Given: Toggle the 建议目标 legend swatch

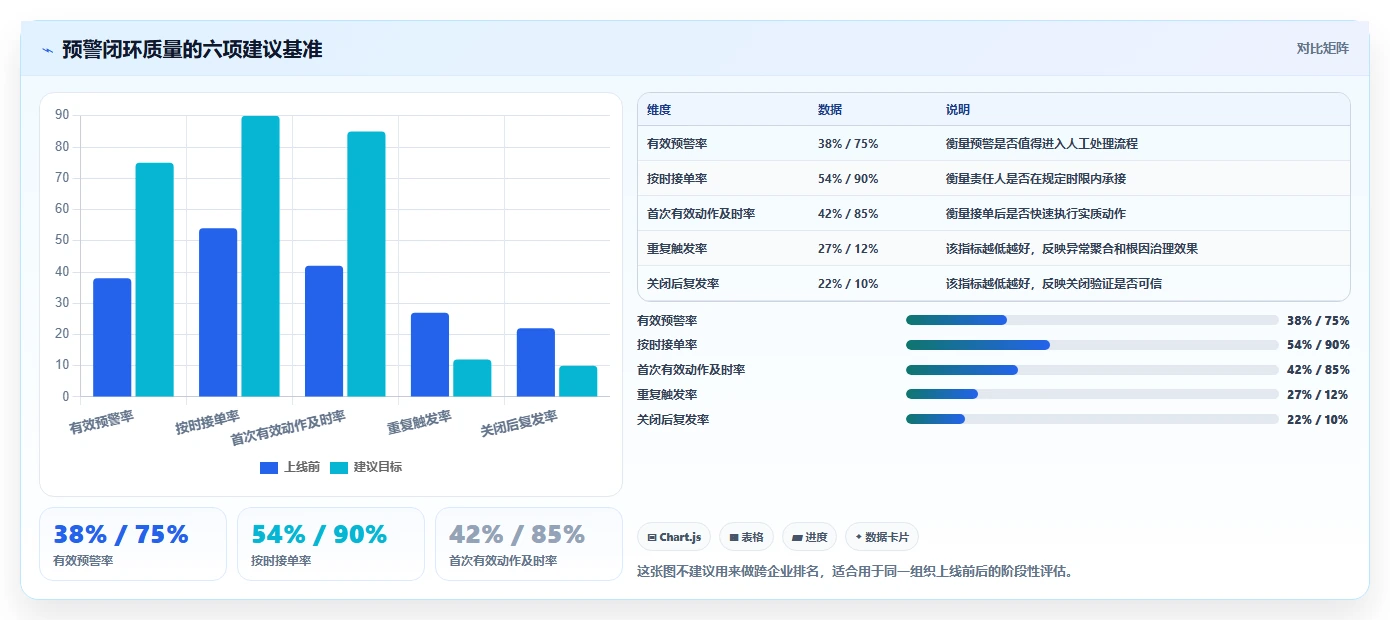Looking at the screenshot, I should (339, 467).
